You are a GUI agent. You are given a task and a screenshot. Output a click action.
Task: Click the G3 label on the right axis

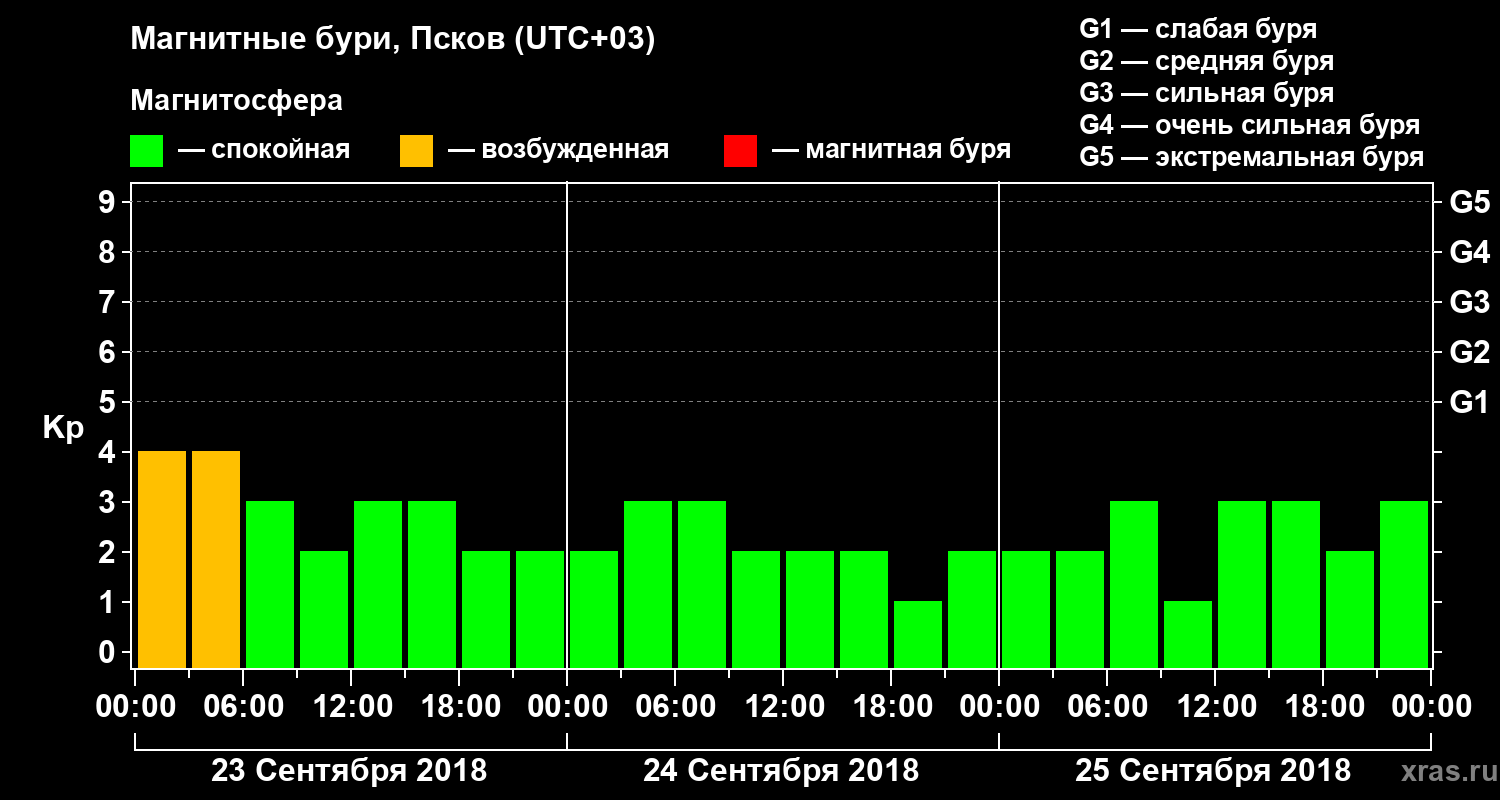click(x=1469, y=302)
